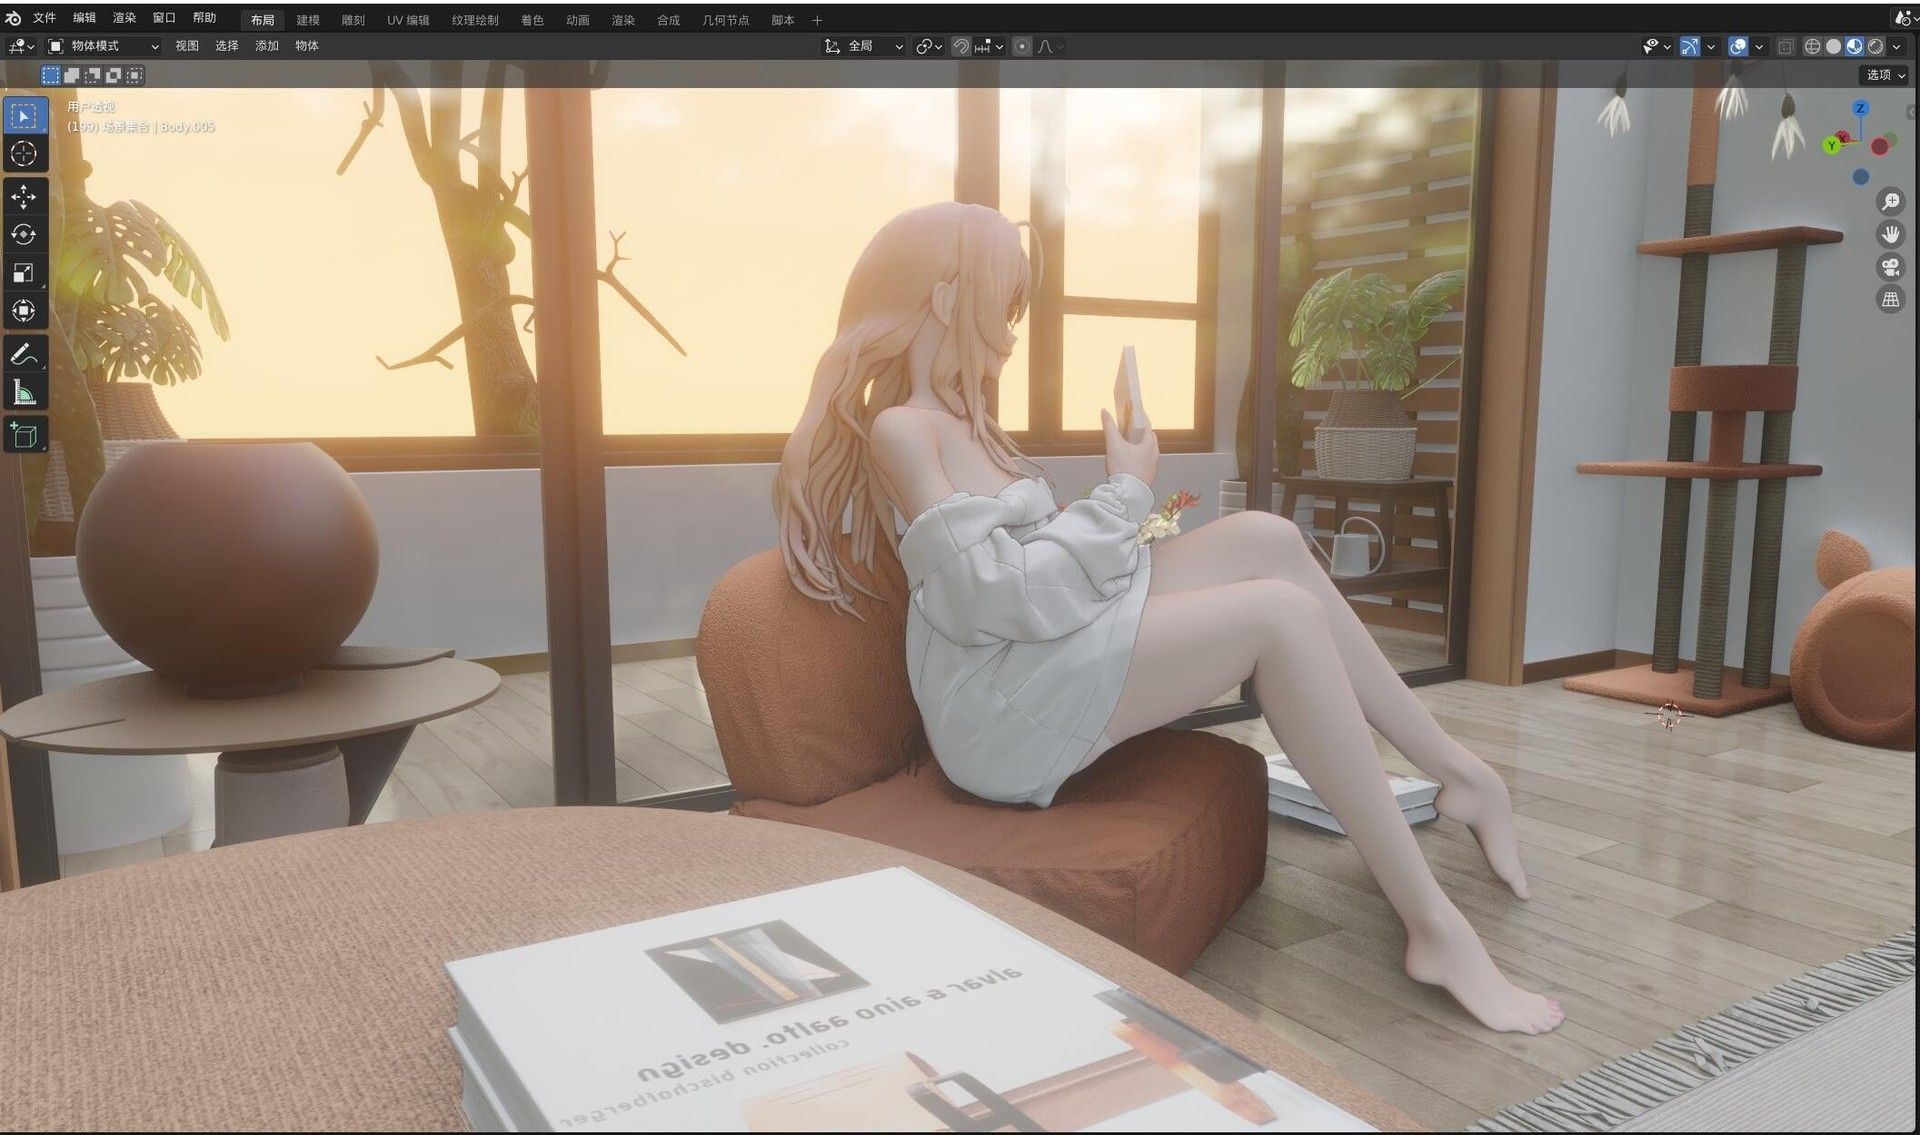Click the camera view icon

(1890, 267)
